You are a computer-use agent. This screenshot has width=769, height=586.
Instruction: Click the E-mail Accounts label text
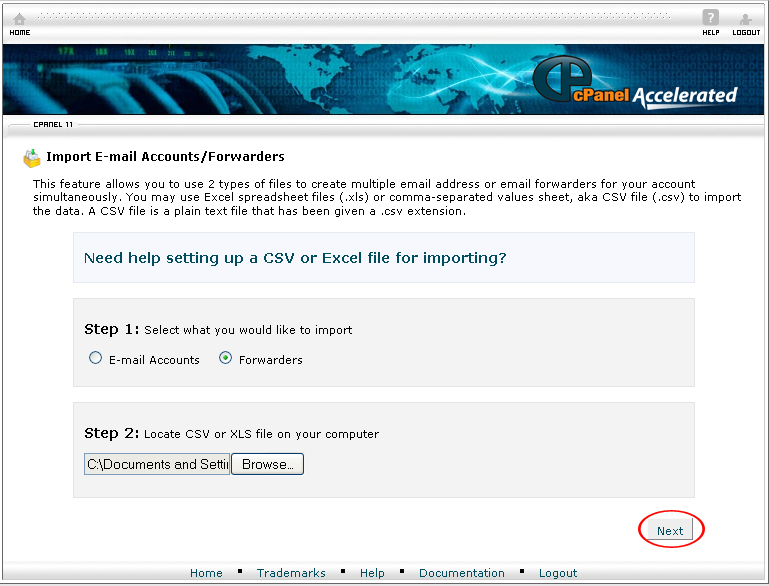click(154, 360)
